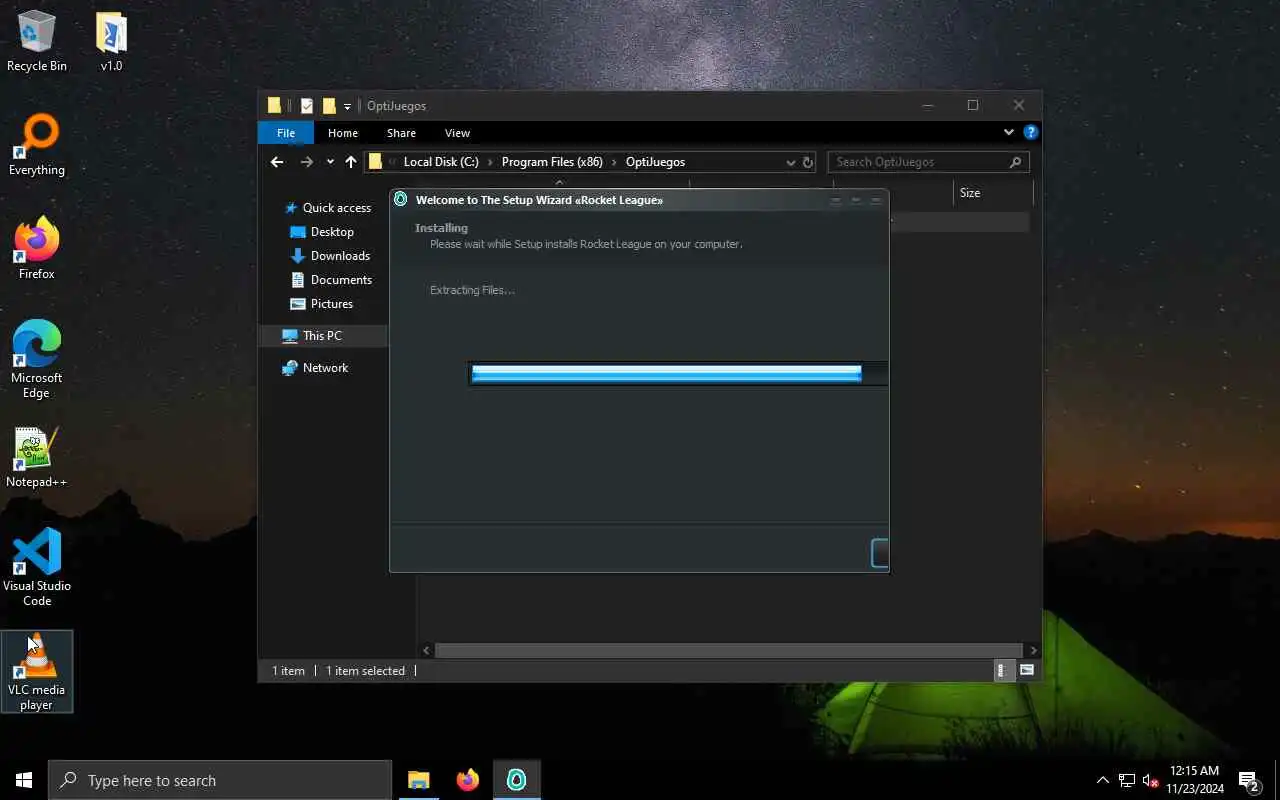Open the address bar history dropdown
Viewport: 1280px width, 800px height.
coord(791,162)
